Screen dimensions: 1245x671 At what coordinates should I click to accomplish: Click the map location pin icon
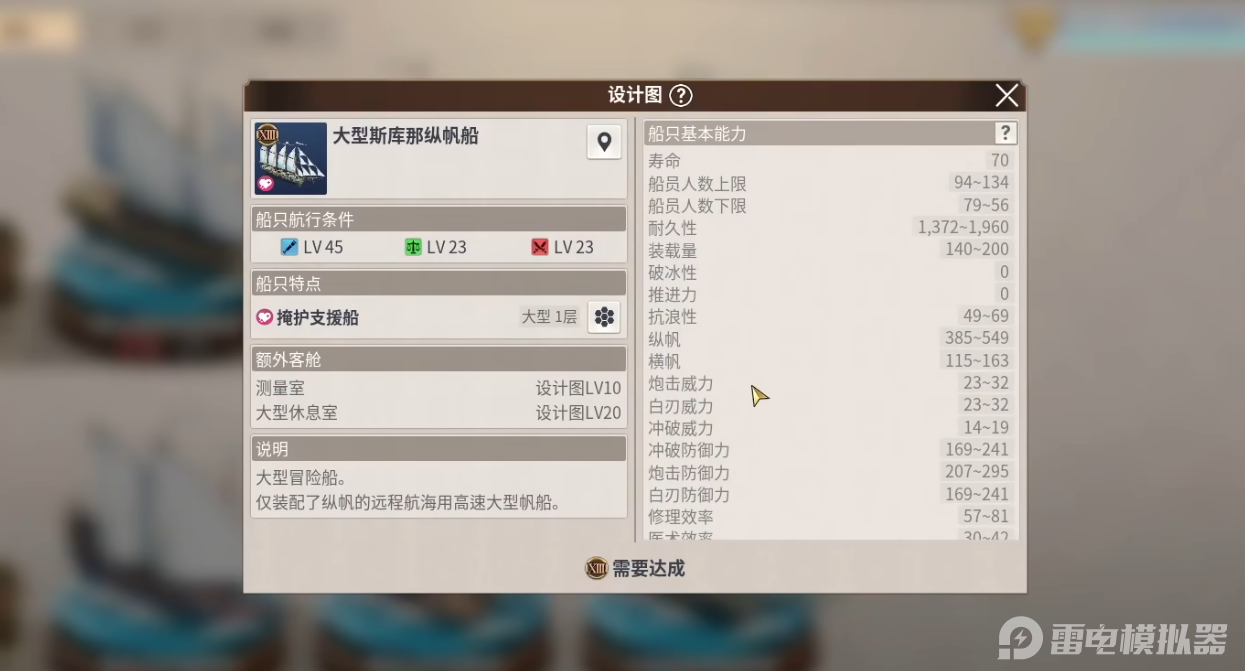[604, 142]
